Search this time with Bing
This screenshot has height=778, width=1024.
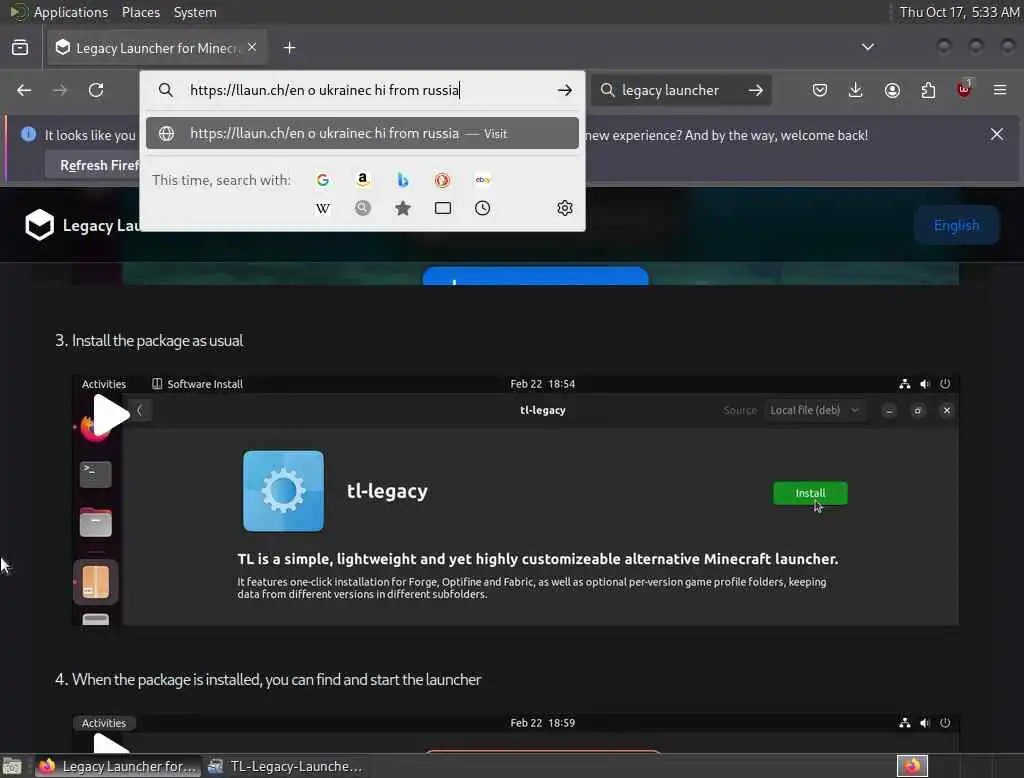(402, 180)
